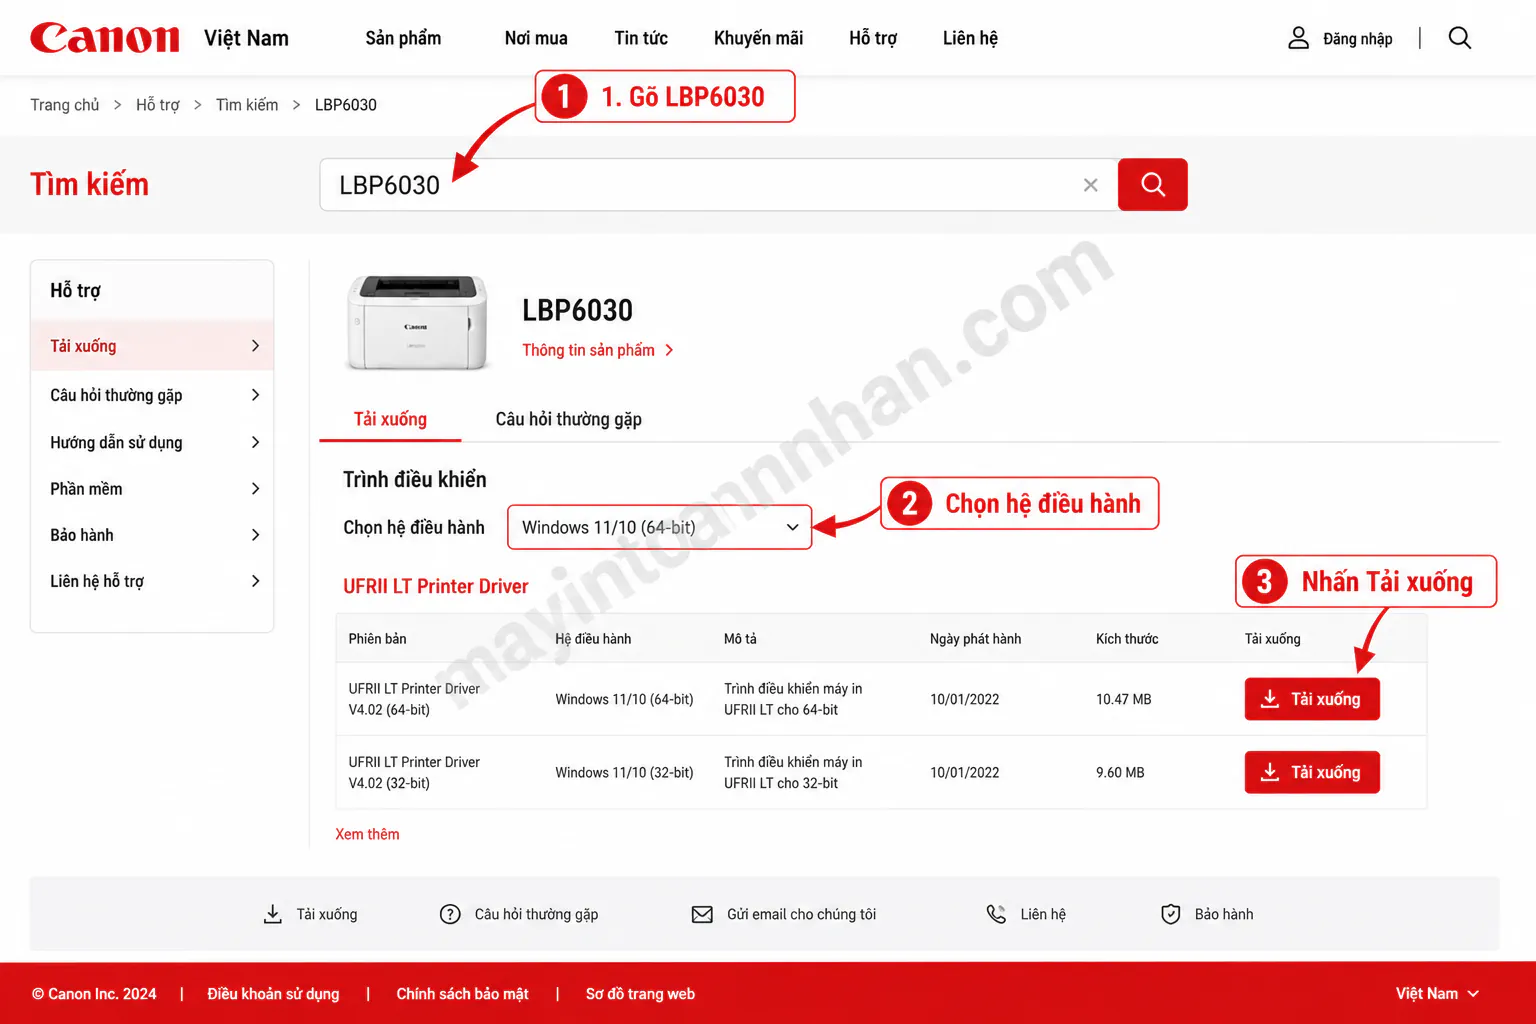1536x1024 pixels.
Task: Open the Nơi mua menu
Action: point(536,38)
